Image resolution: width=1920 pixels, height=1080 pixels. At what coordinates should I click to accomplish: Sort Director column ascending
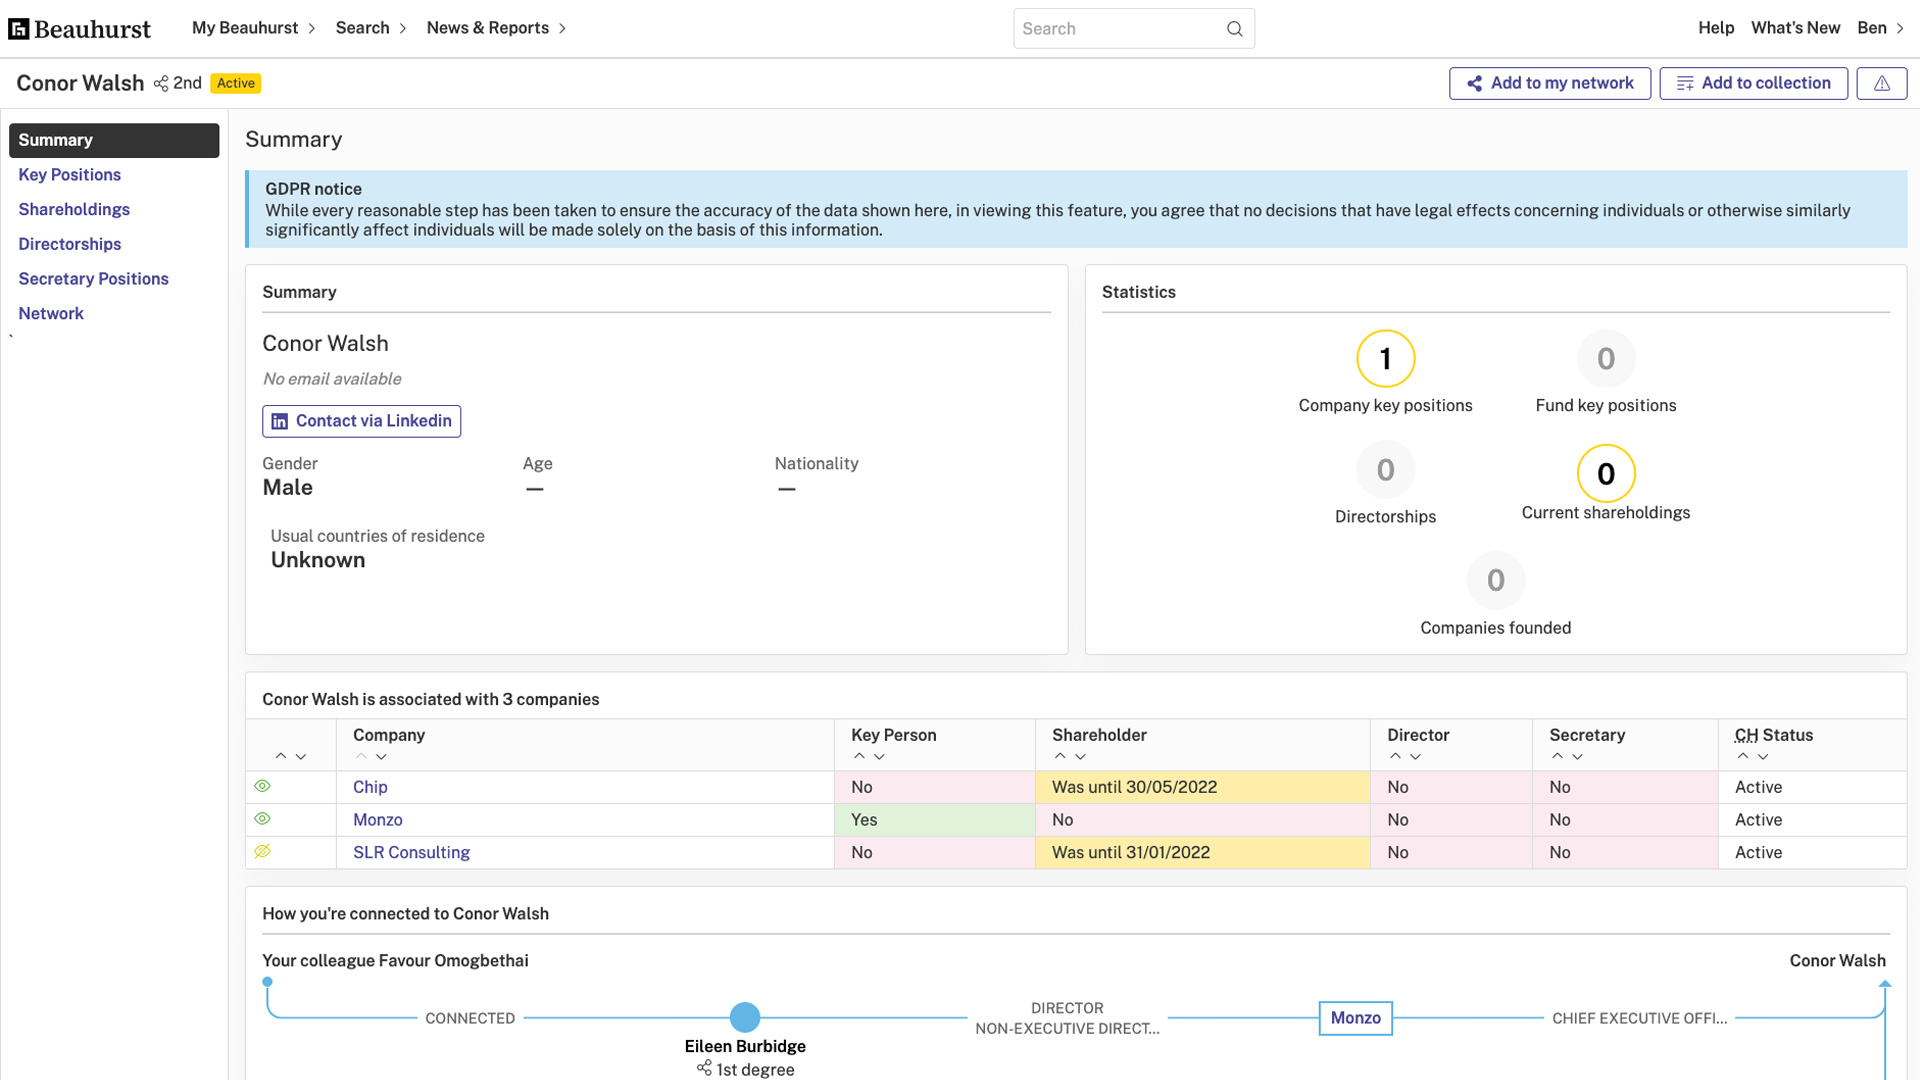1396,757
